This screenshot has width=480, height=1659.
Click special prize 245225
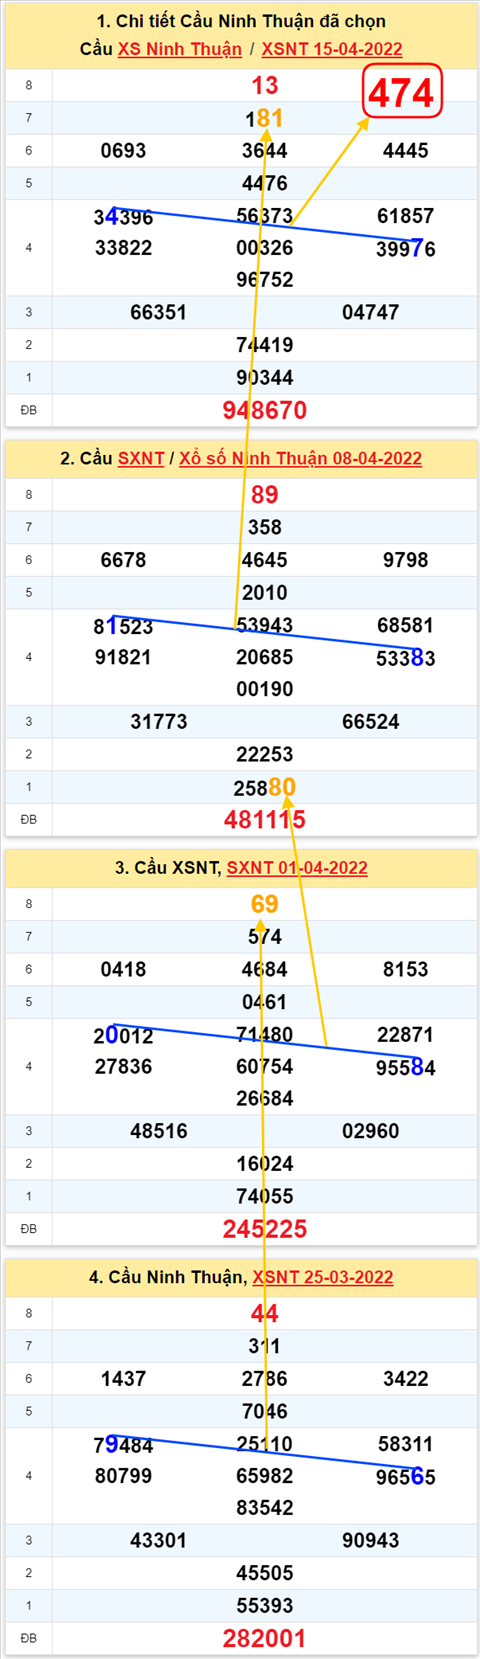coord(265,1229)
